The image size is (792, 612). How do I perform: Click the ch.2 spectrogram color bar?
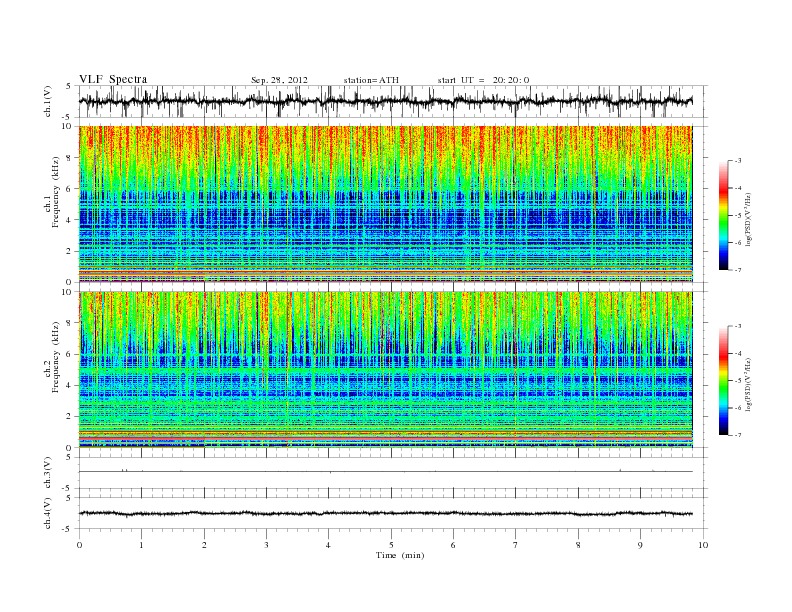point(723,380)
